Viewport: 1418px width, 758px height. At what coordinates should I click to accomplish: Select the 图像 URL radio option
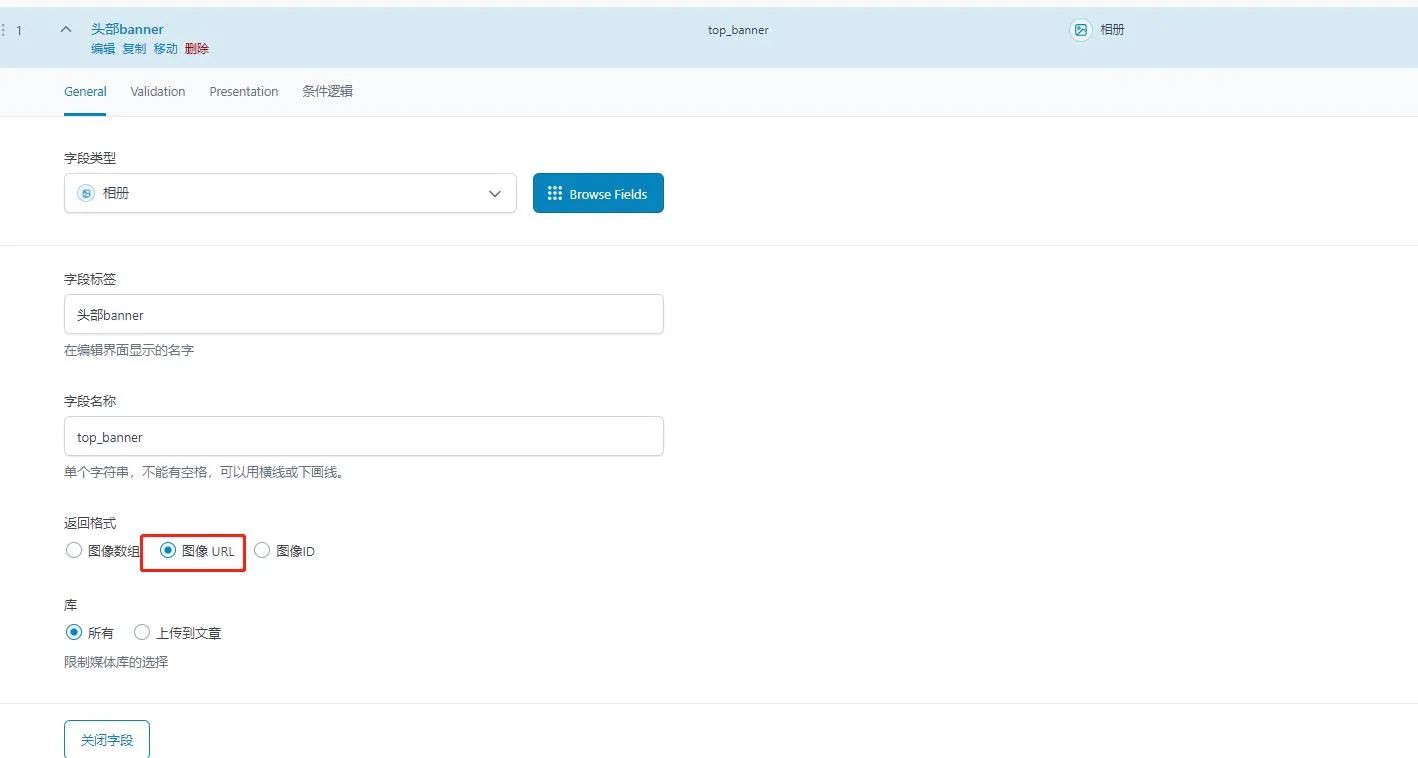[x=168, y=550]
